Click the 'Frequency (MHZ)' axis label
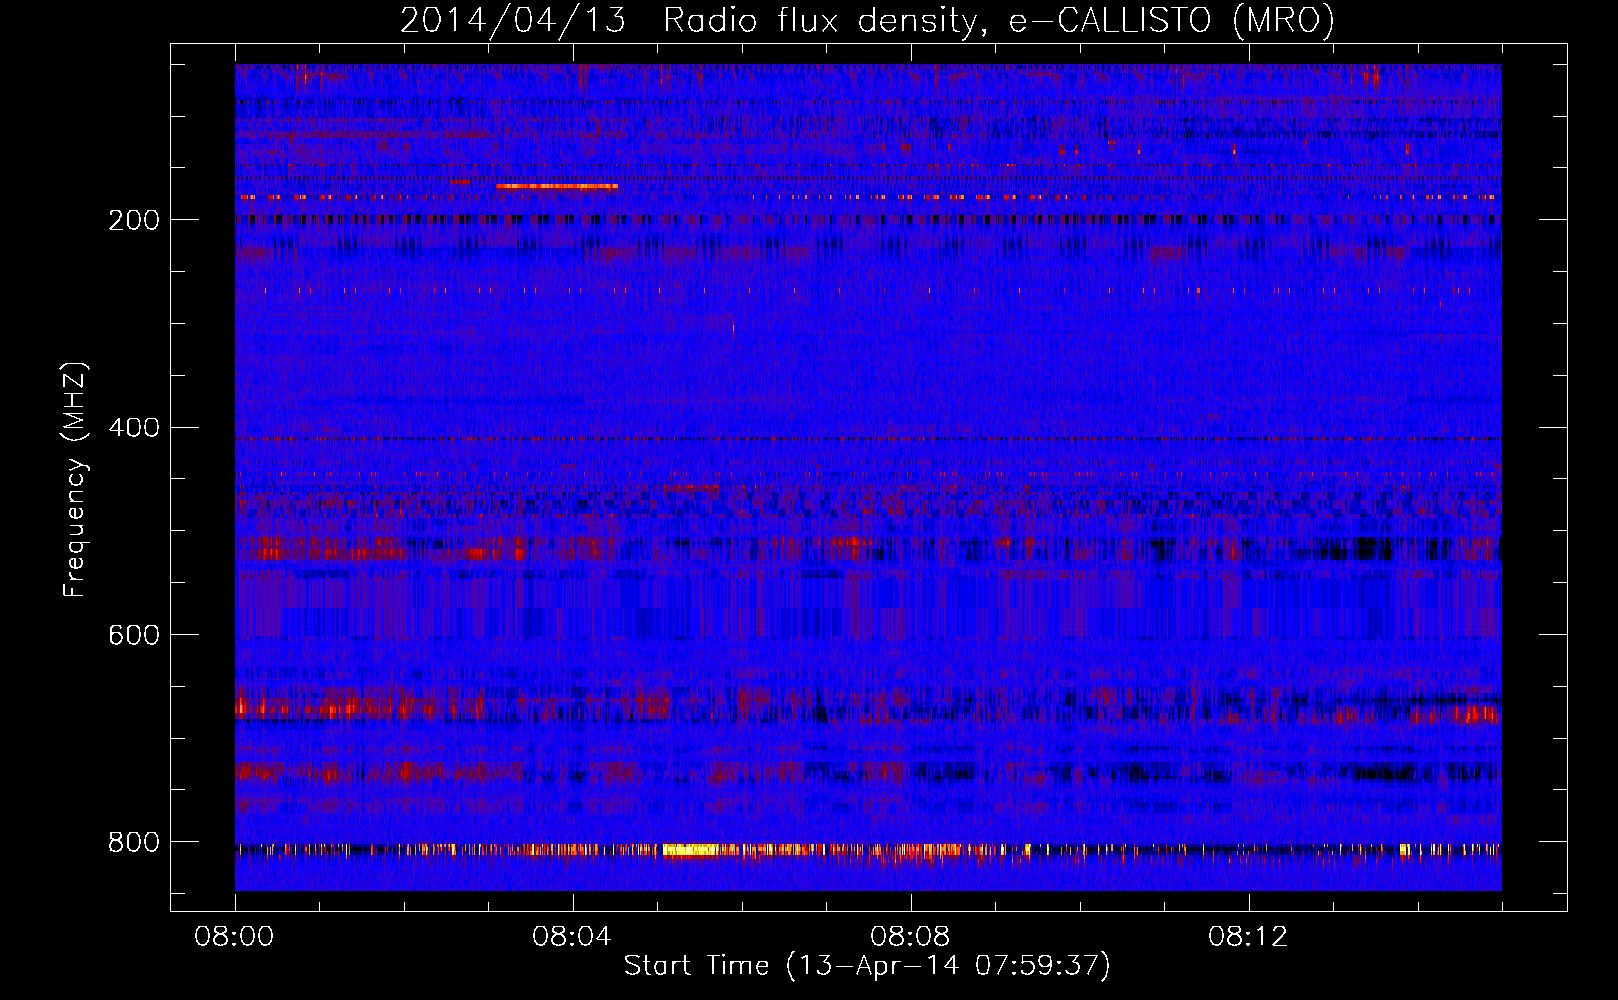 (x=75, y=480)
